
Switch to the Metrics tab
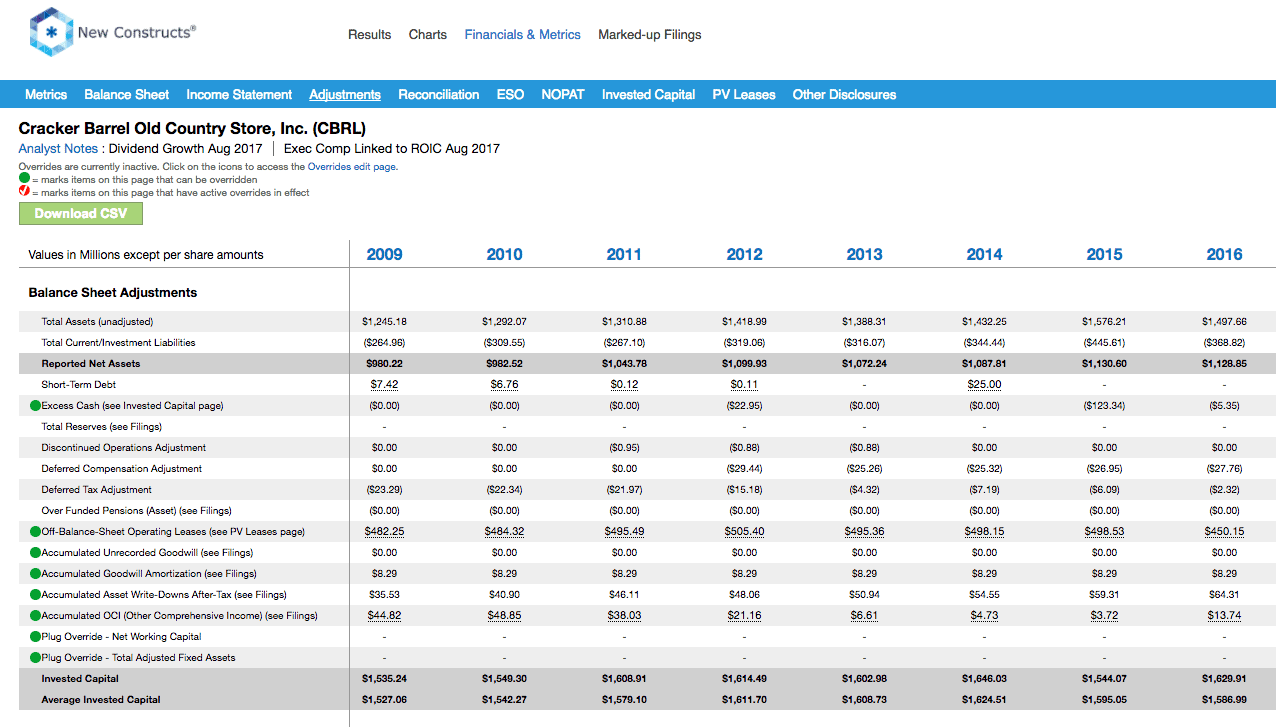coord(46,95)
